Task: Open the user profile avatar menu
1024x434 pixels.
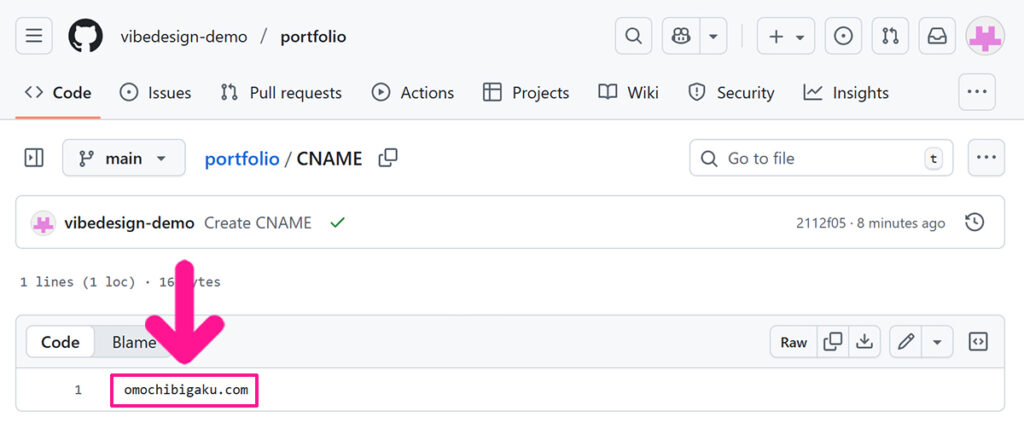Action: click(x=985, y=37)
